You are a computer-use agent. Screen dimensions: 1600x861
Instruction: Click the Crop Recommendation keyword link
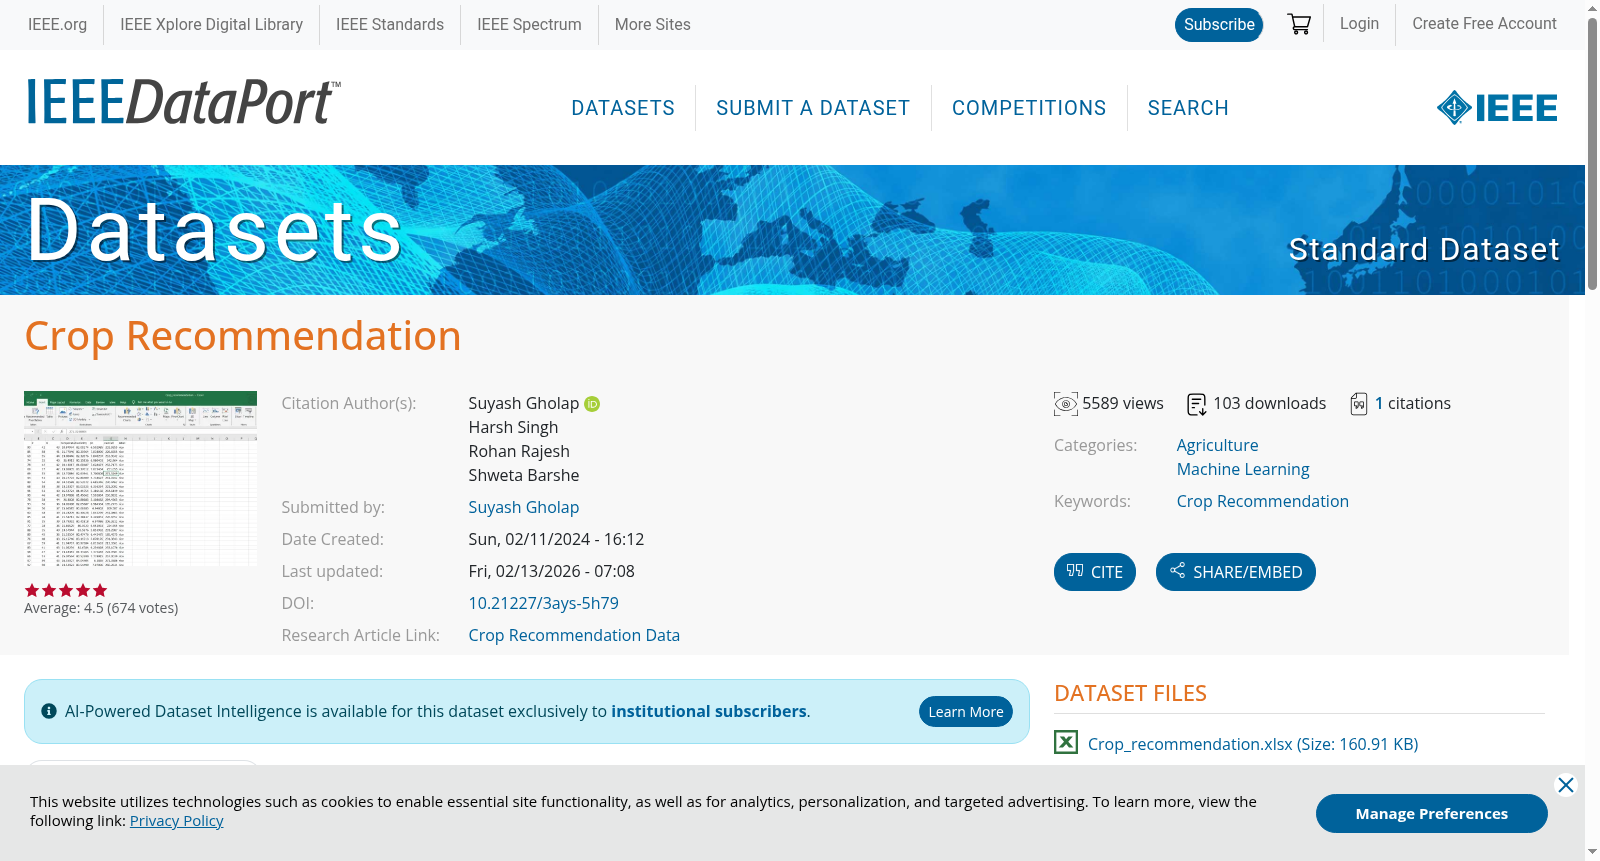(x=1262, y=501)
